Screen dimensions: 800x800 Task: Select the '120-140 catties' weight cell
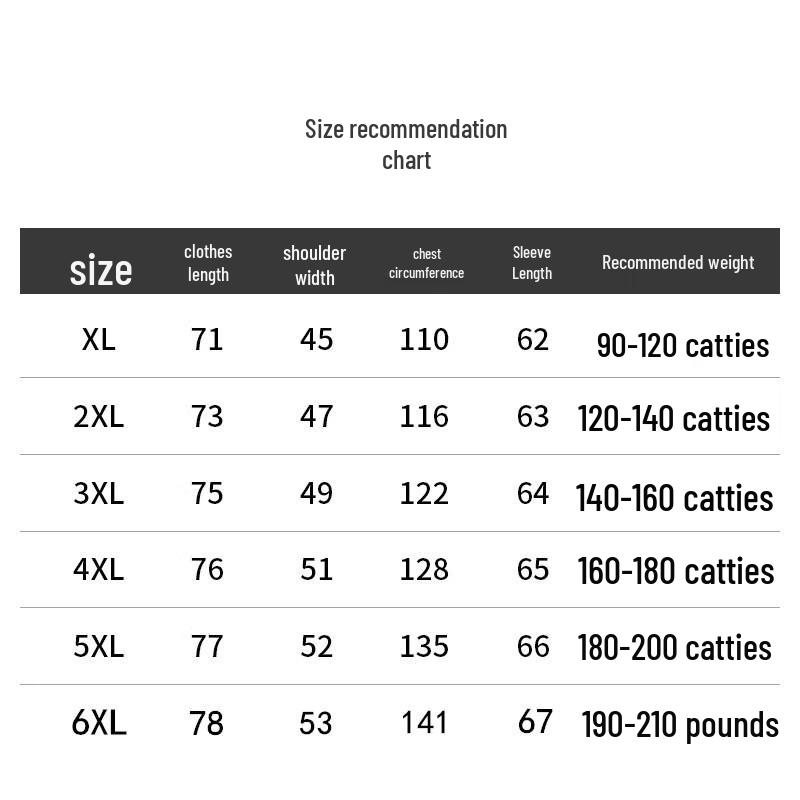[673, 419]
